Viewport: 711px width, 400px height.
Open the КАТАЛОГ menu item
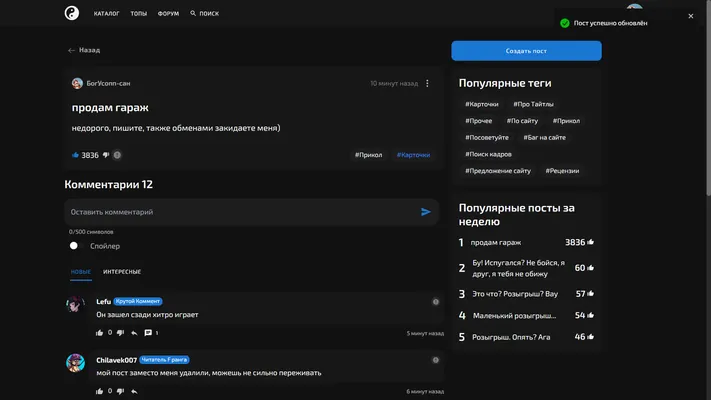coord(107,14)
